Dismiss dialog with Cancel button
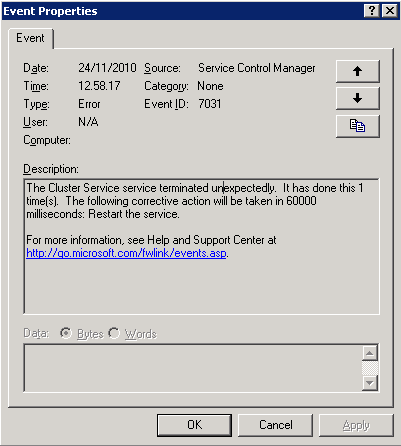401x446 pixels. click(x=276, y=425)
